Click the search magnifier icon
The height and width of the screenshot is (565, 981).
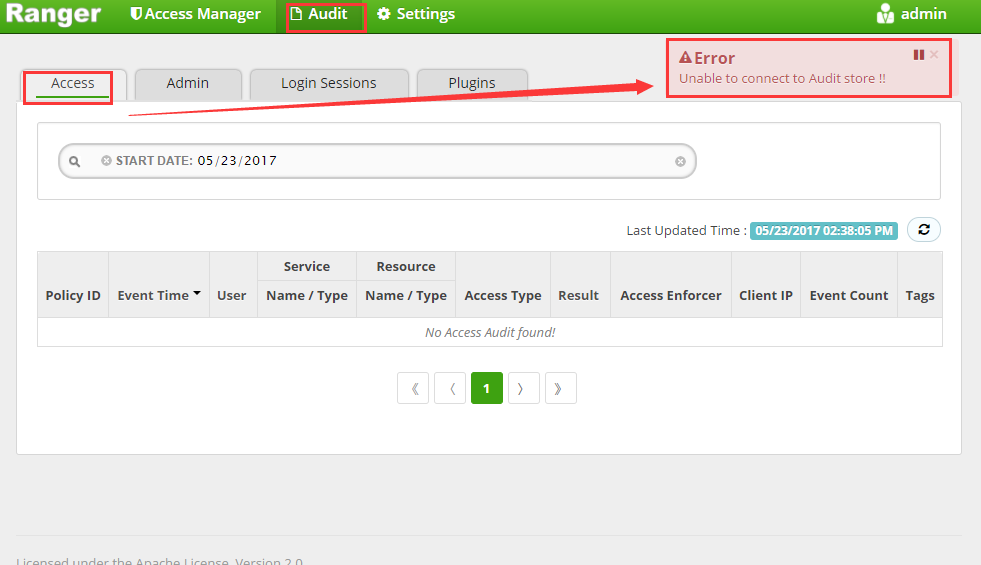tap(74, 161)
